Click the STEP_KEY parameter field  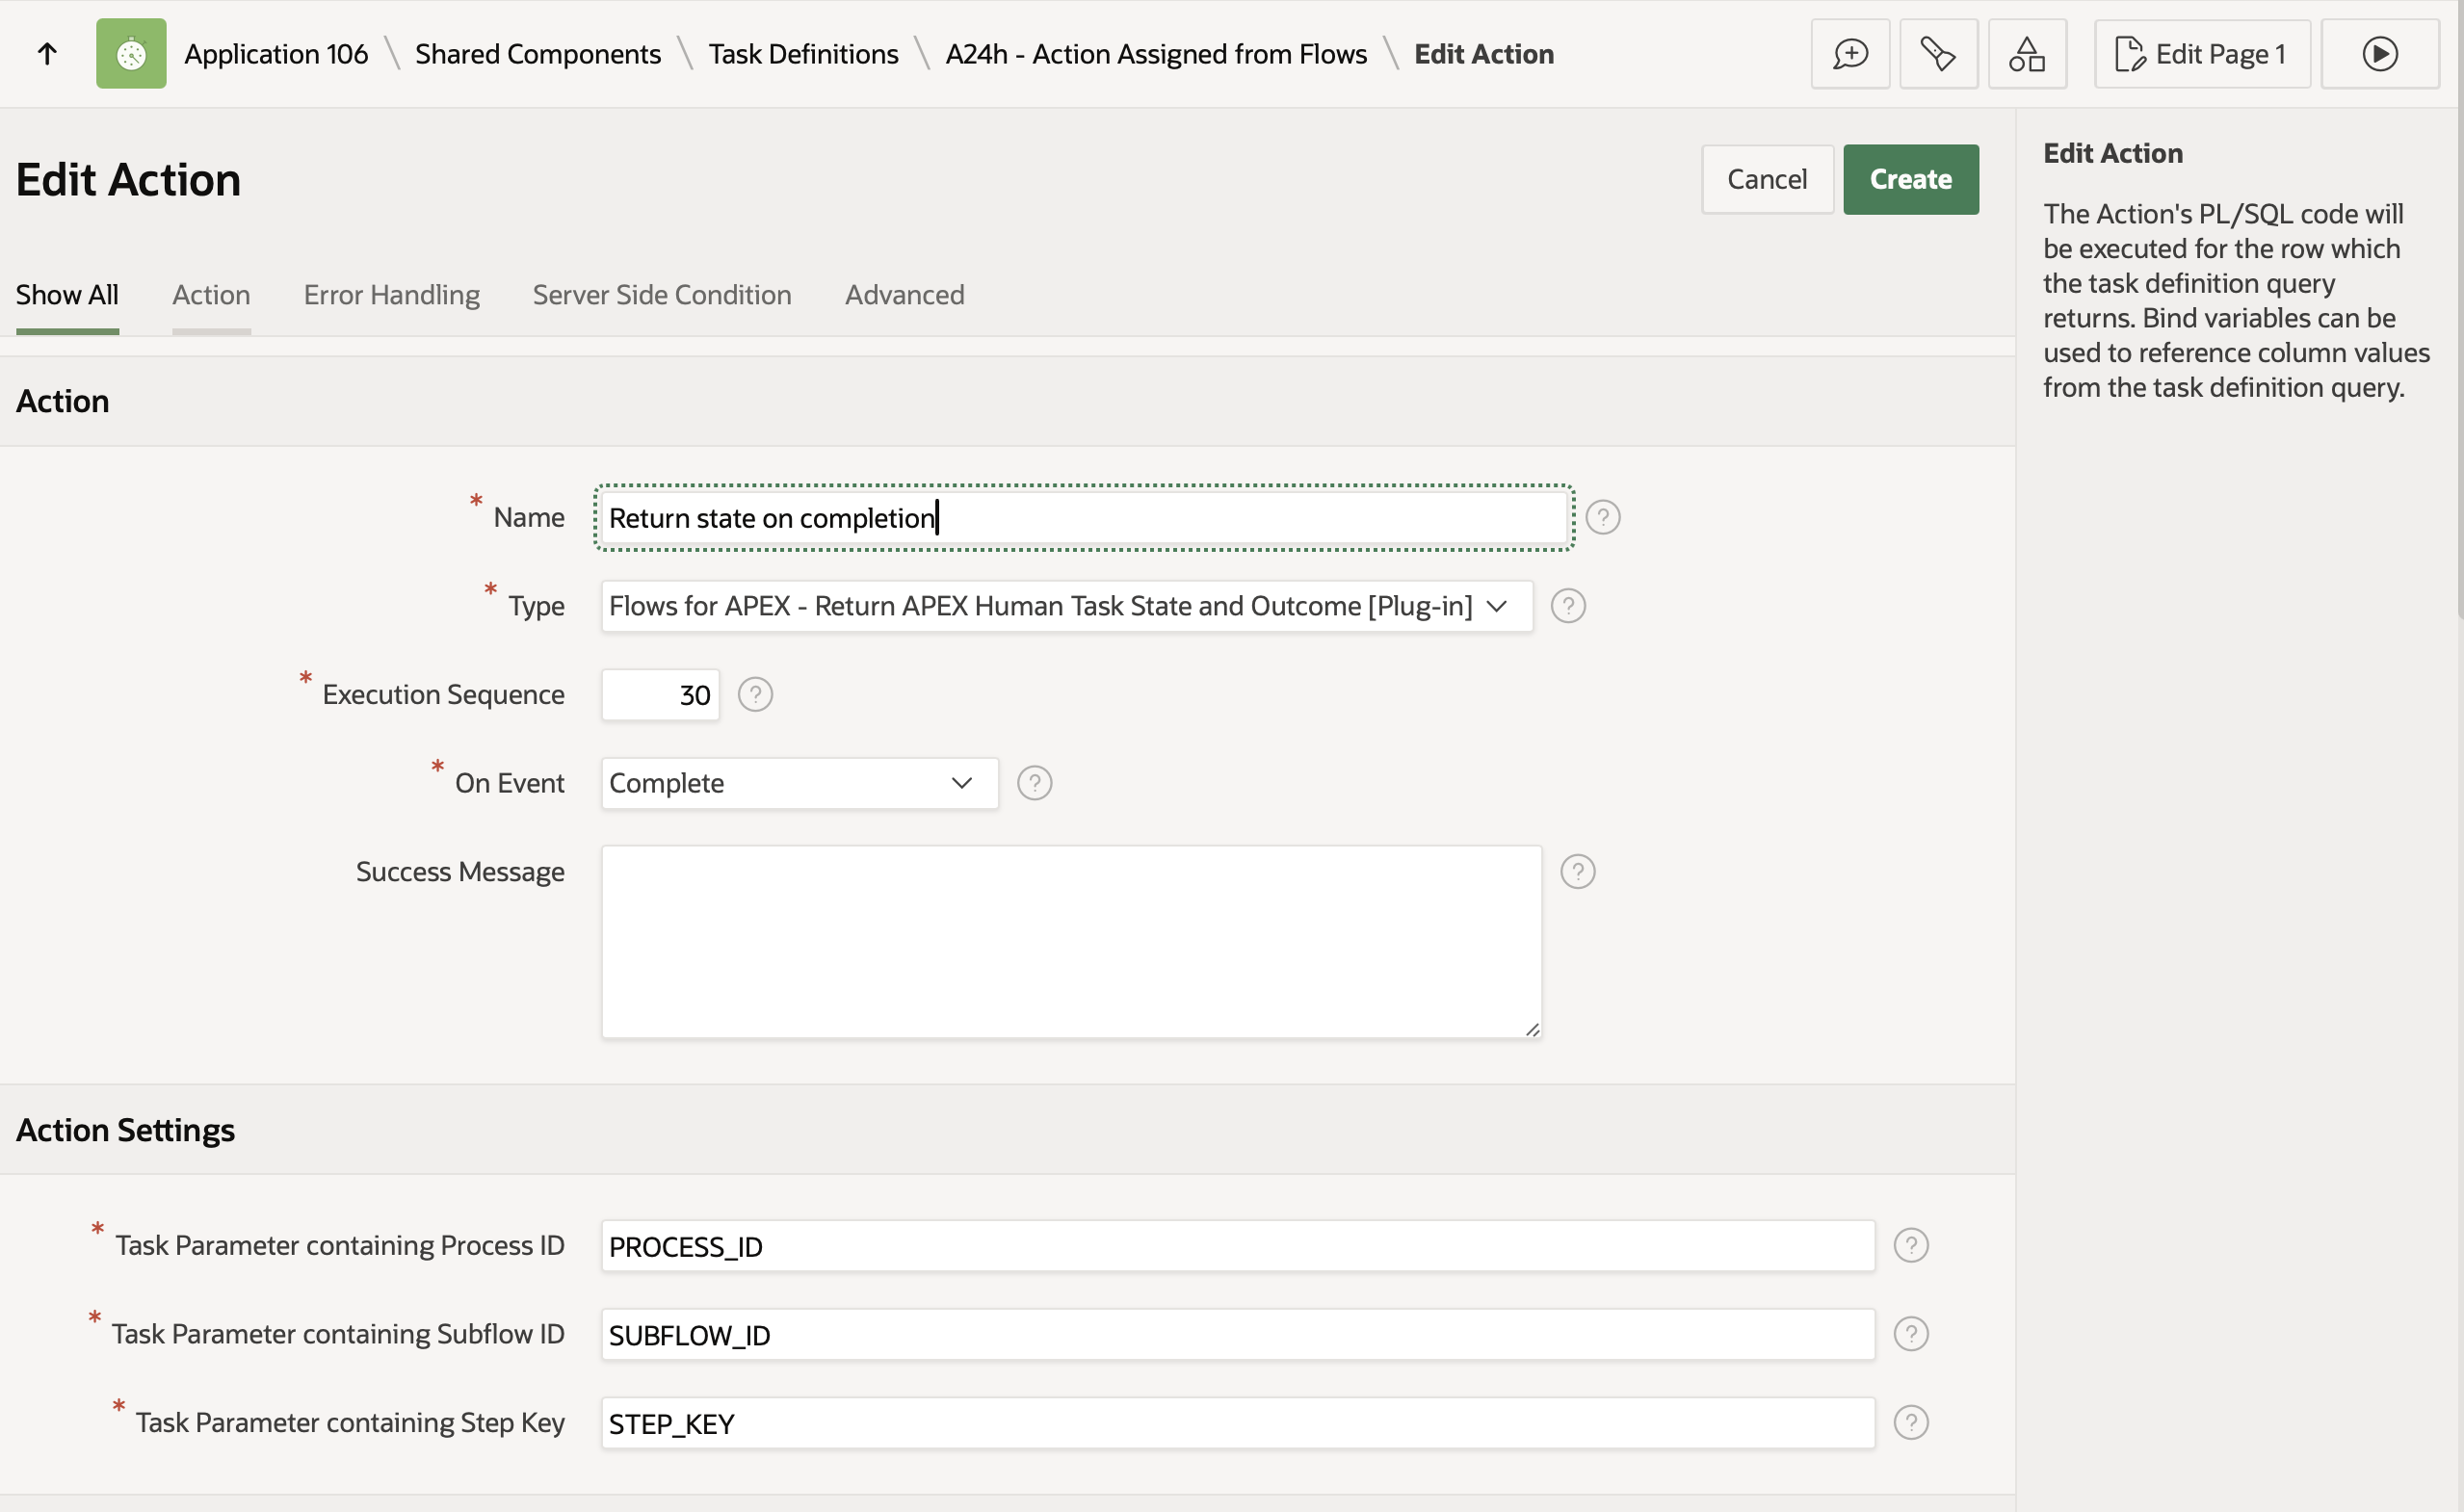[1238, 1423]
